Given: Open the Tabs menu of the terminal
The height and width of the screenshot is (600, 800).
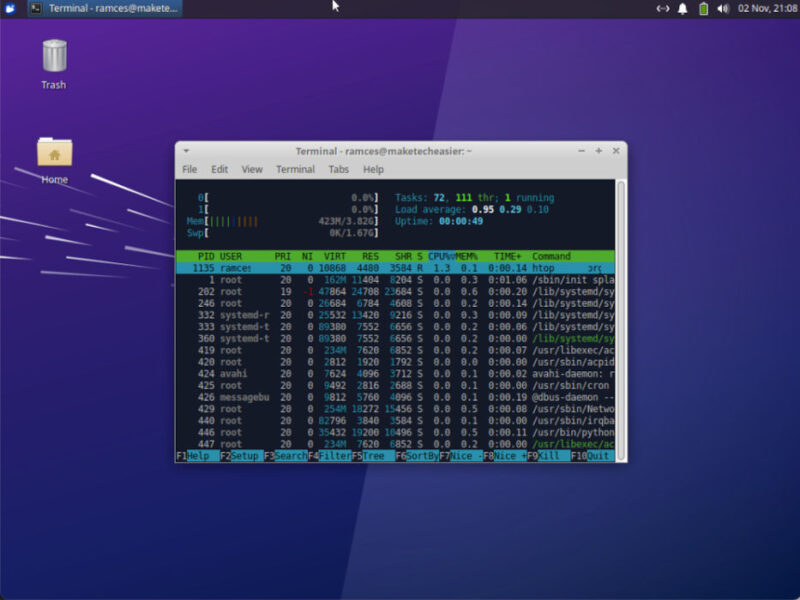Looking at the screenshot, I should pyautogui.click(x=338, y=169).
